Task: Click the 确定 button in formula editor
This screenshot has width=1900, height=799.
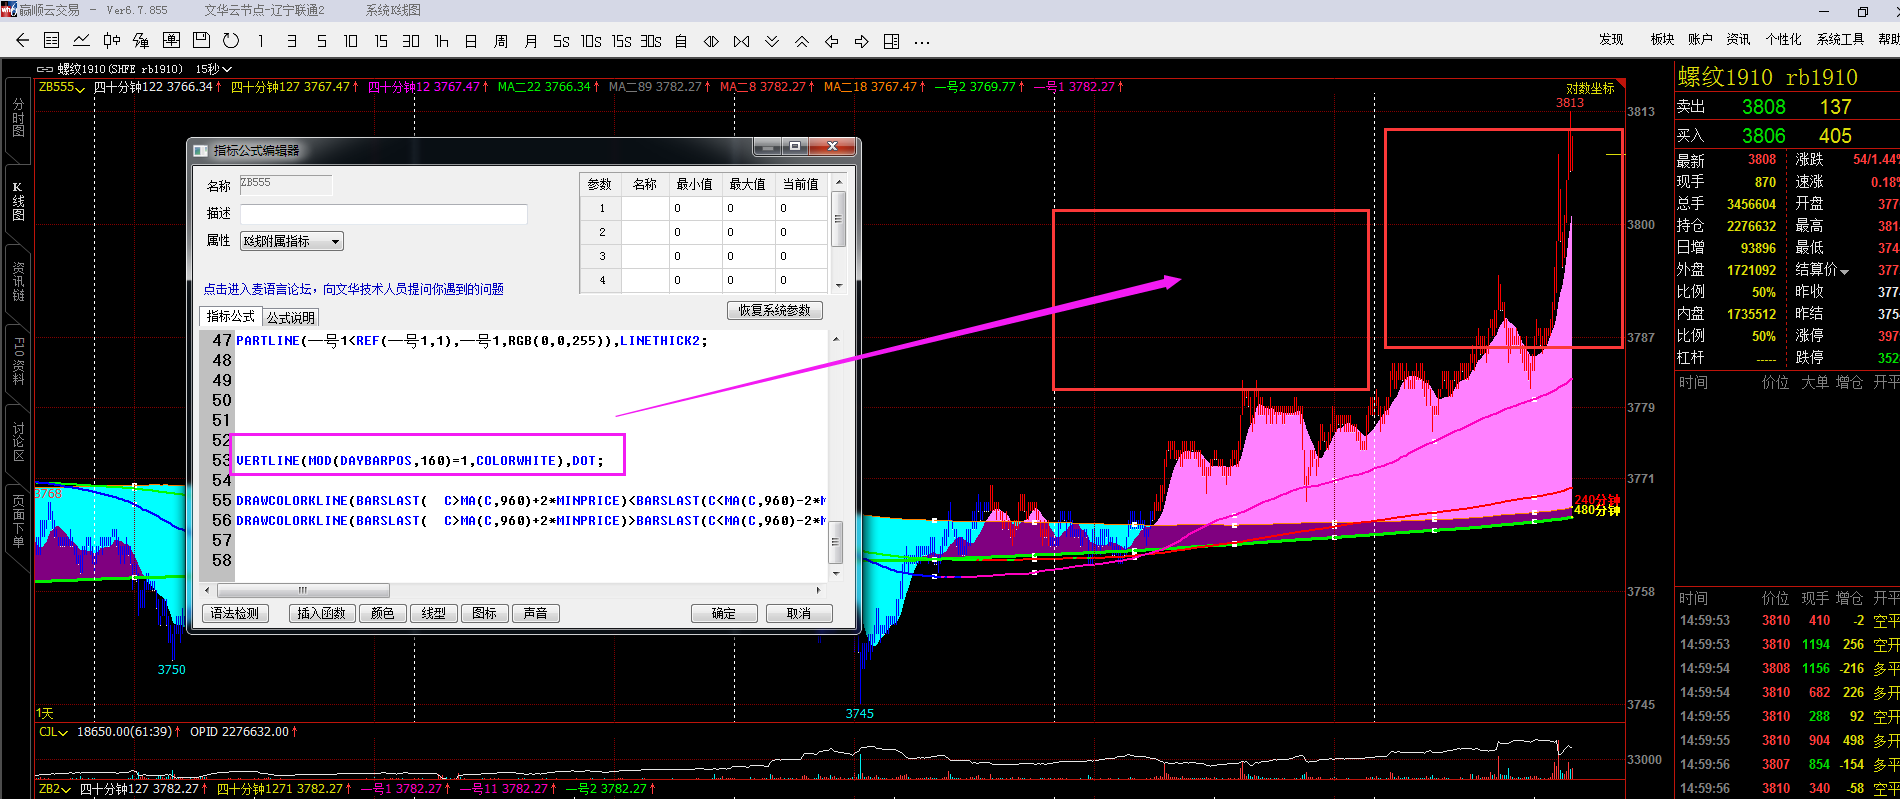Action: click(x=723, y=613)
